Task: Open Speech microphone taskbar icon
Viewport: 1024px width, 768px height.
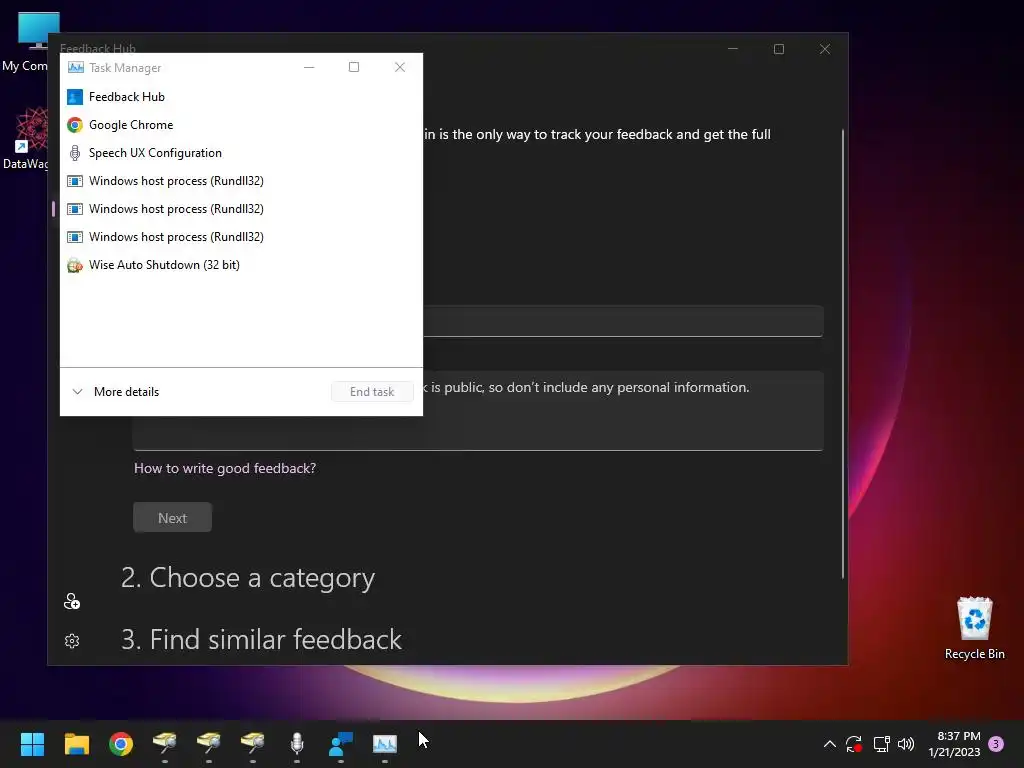Action: pos(297,744)
